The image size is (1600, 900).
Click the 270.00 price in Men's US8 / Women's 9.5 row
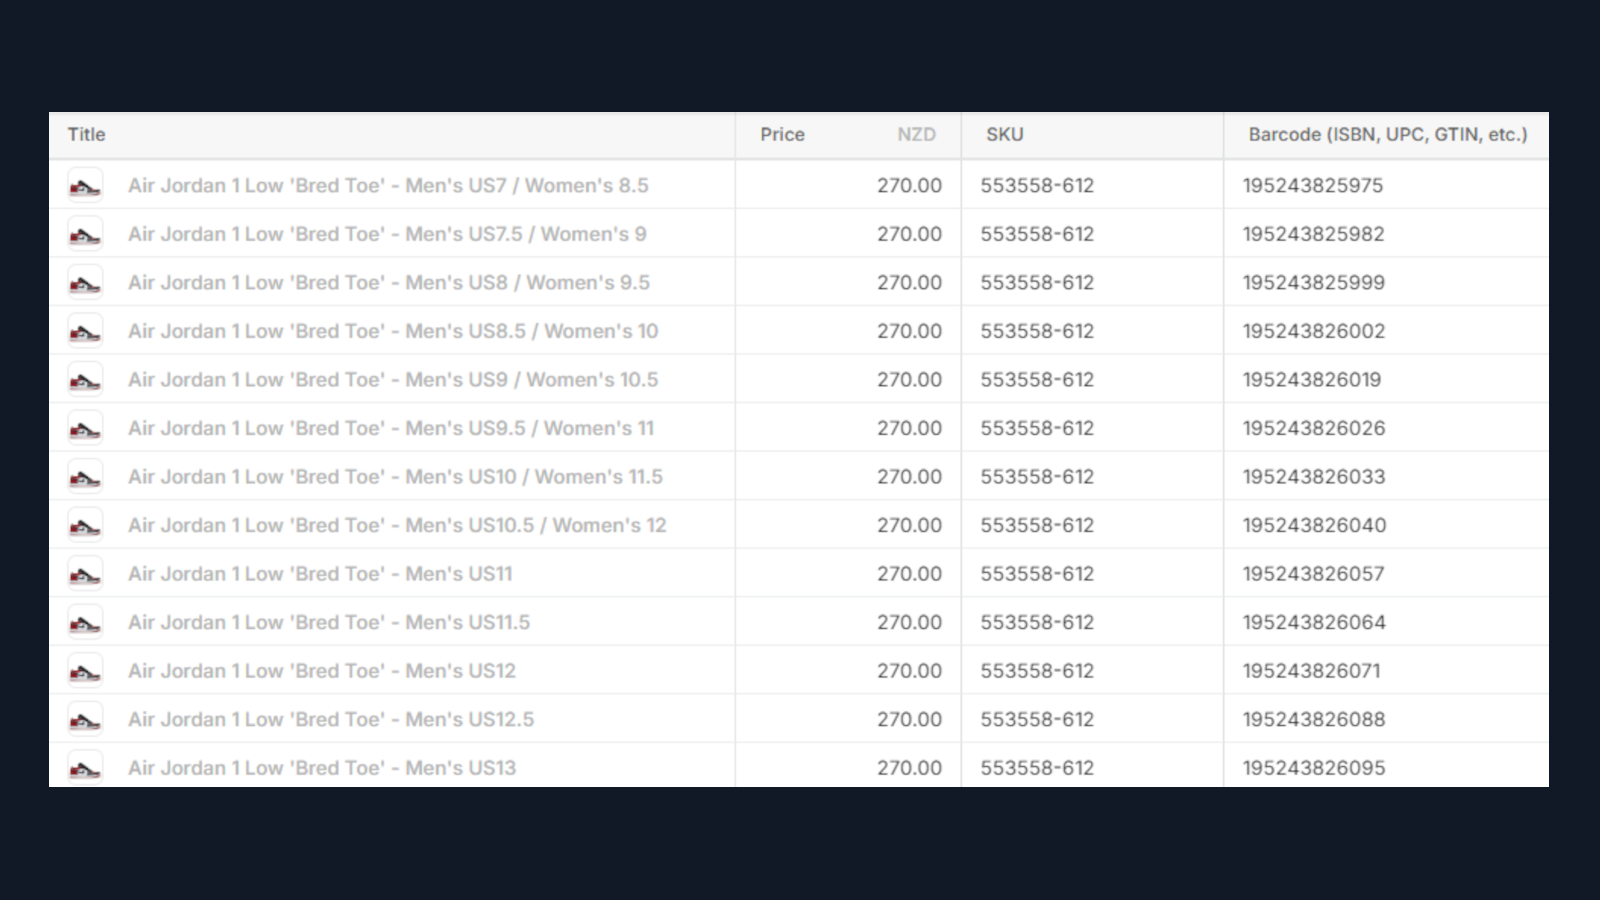tap(909, 282)
